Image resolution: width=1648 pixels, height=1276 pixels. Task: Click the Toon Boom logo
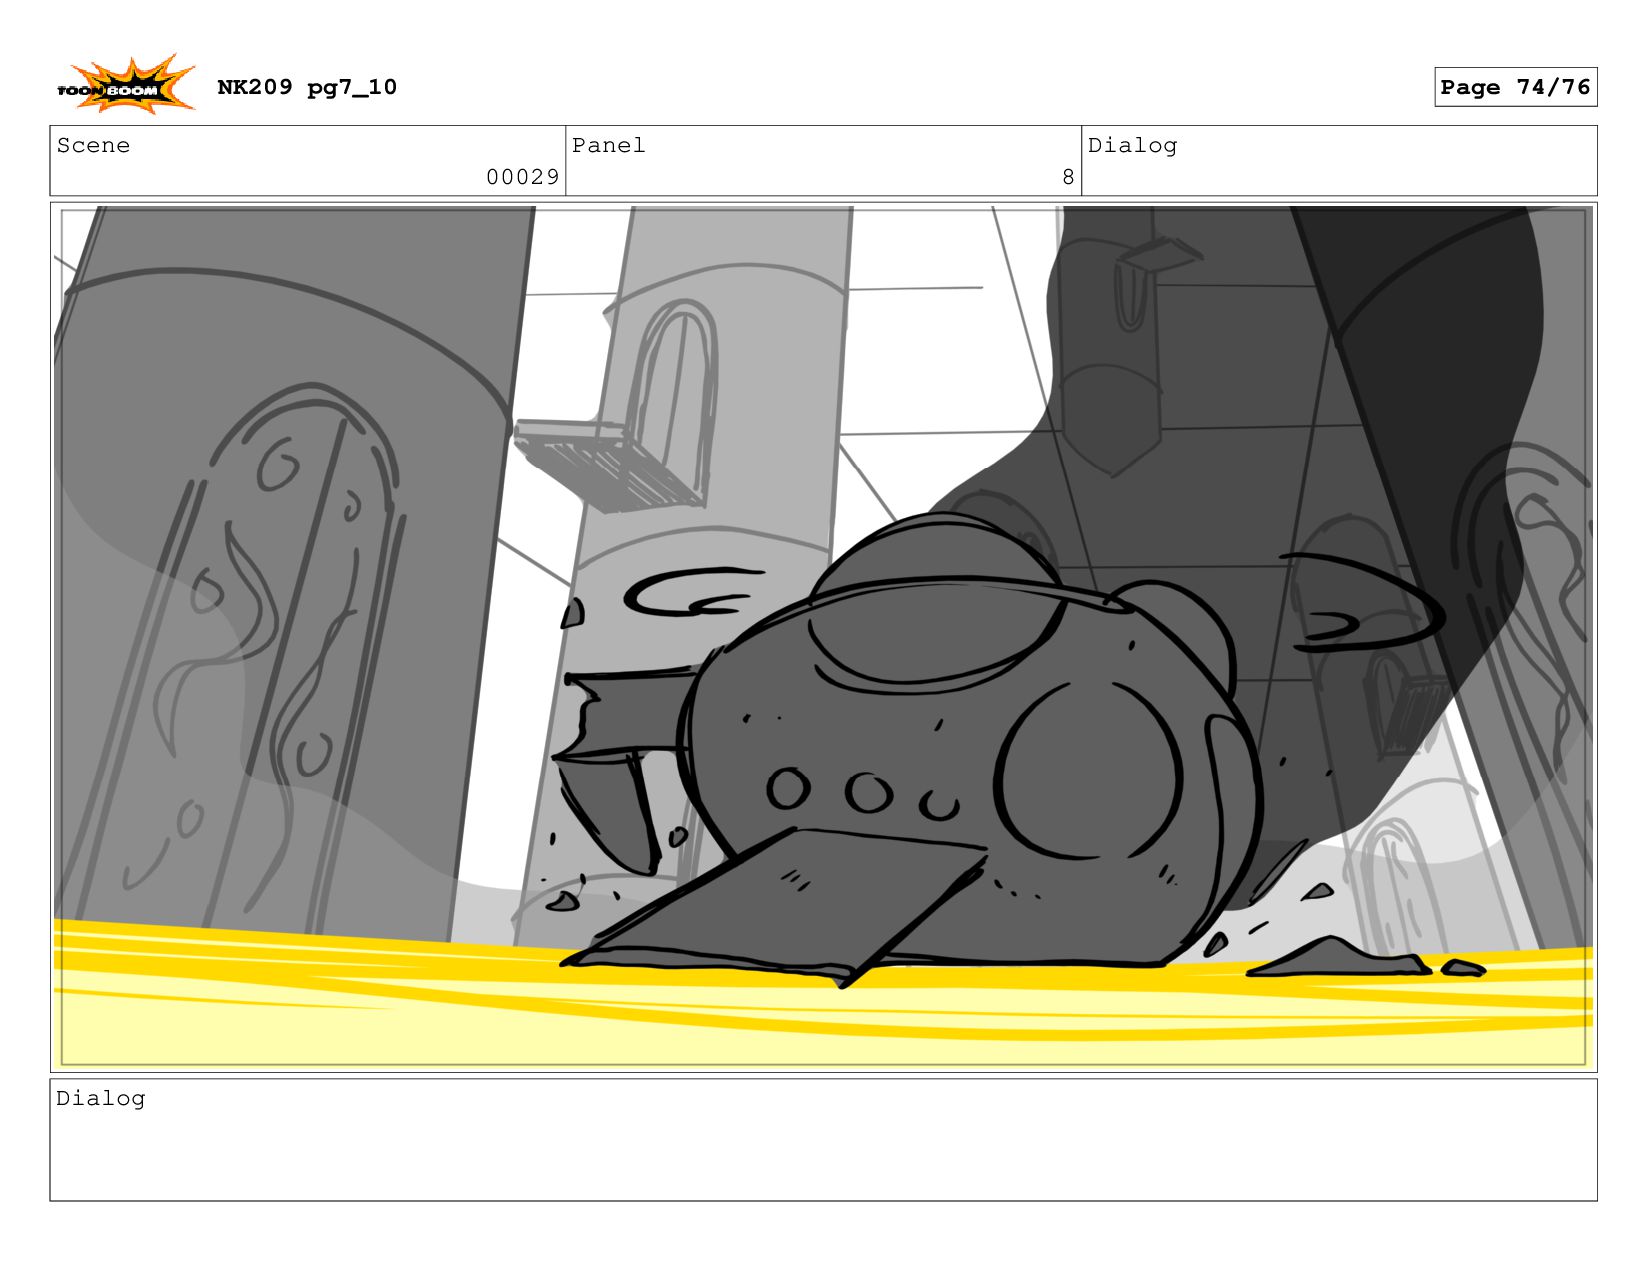click(125, 84)
